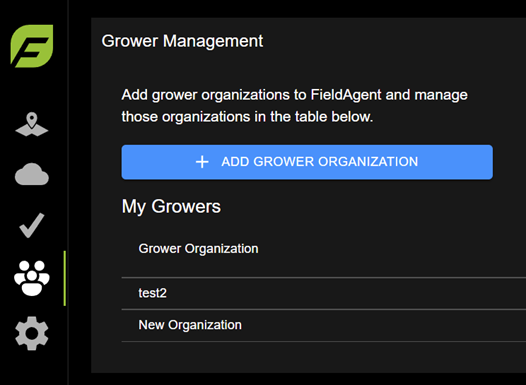Click the My Growers heading

pos(171,206)
